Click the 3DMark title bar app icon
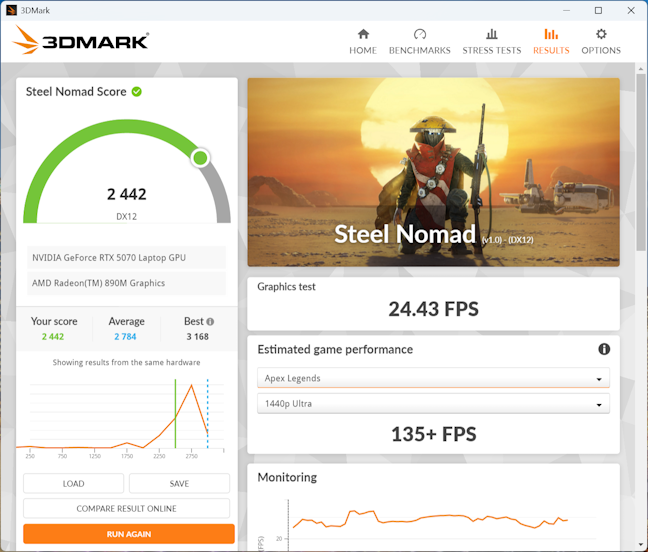This screenshot has width=648, height=552. coord(12,10)
